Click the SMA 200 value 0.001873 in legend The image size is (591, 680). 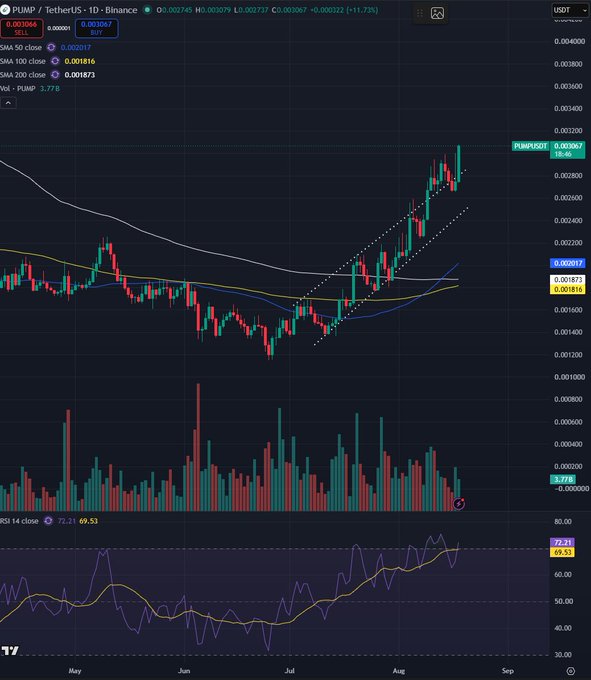80,75
